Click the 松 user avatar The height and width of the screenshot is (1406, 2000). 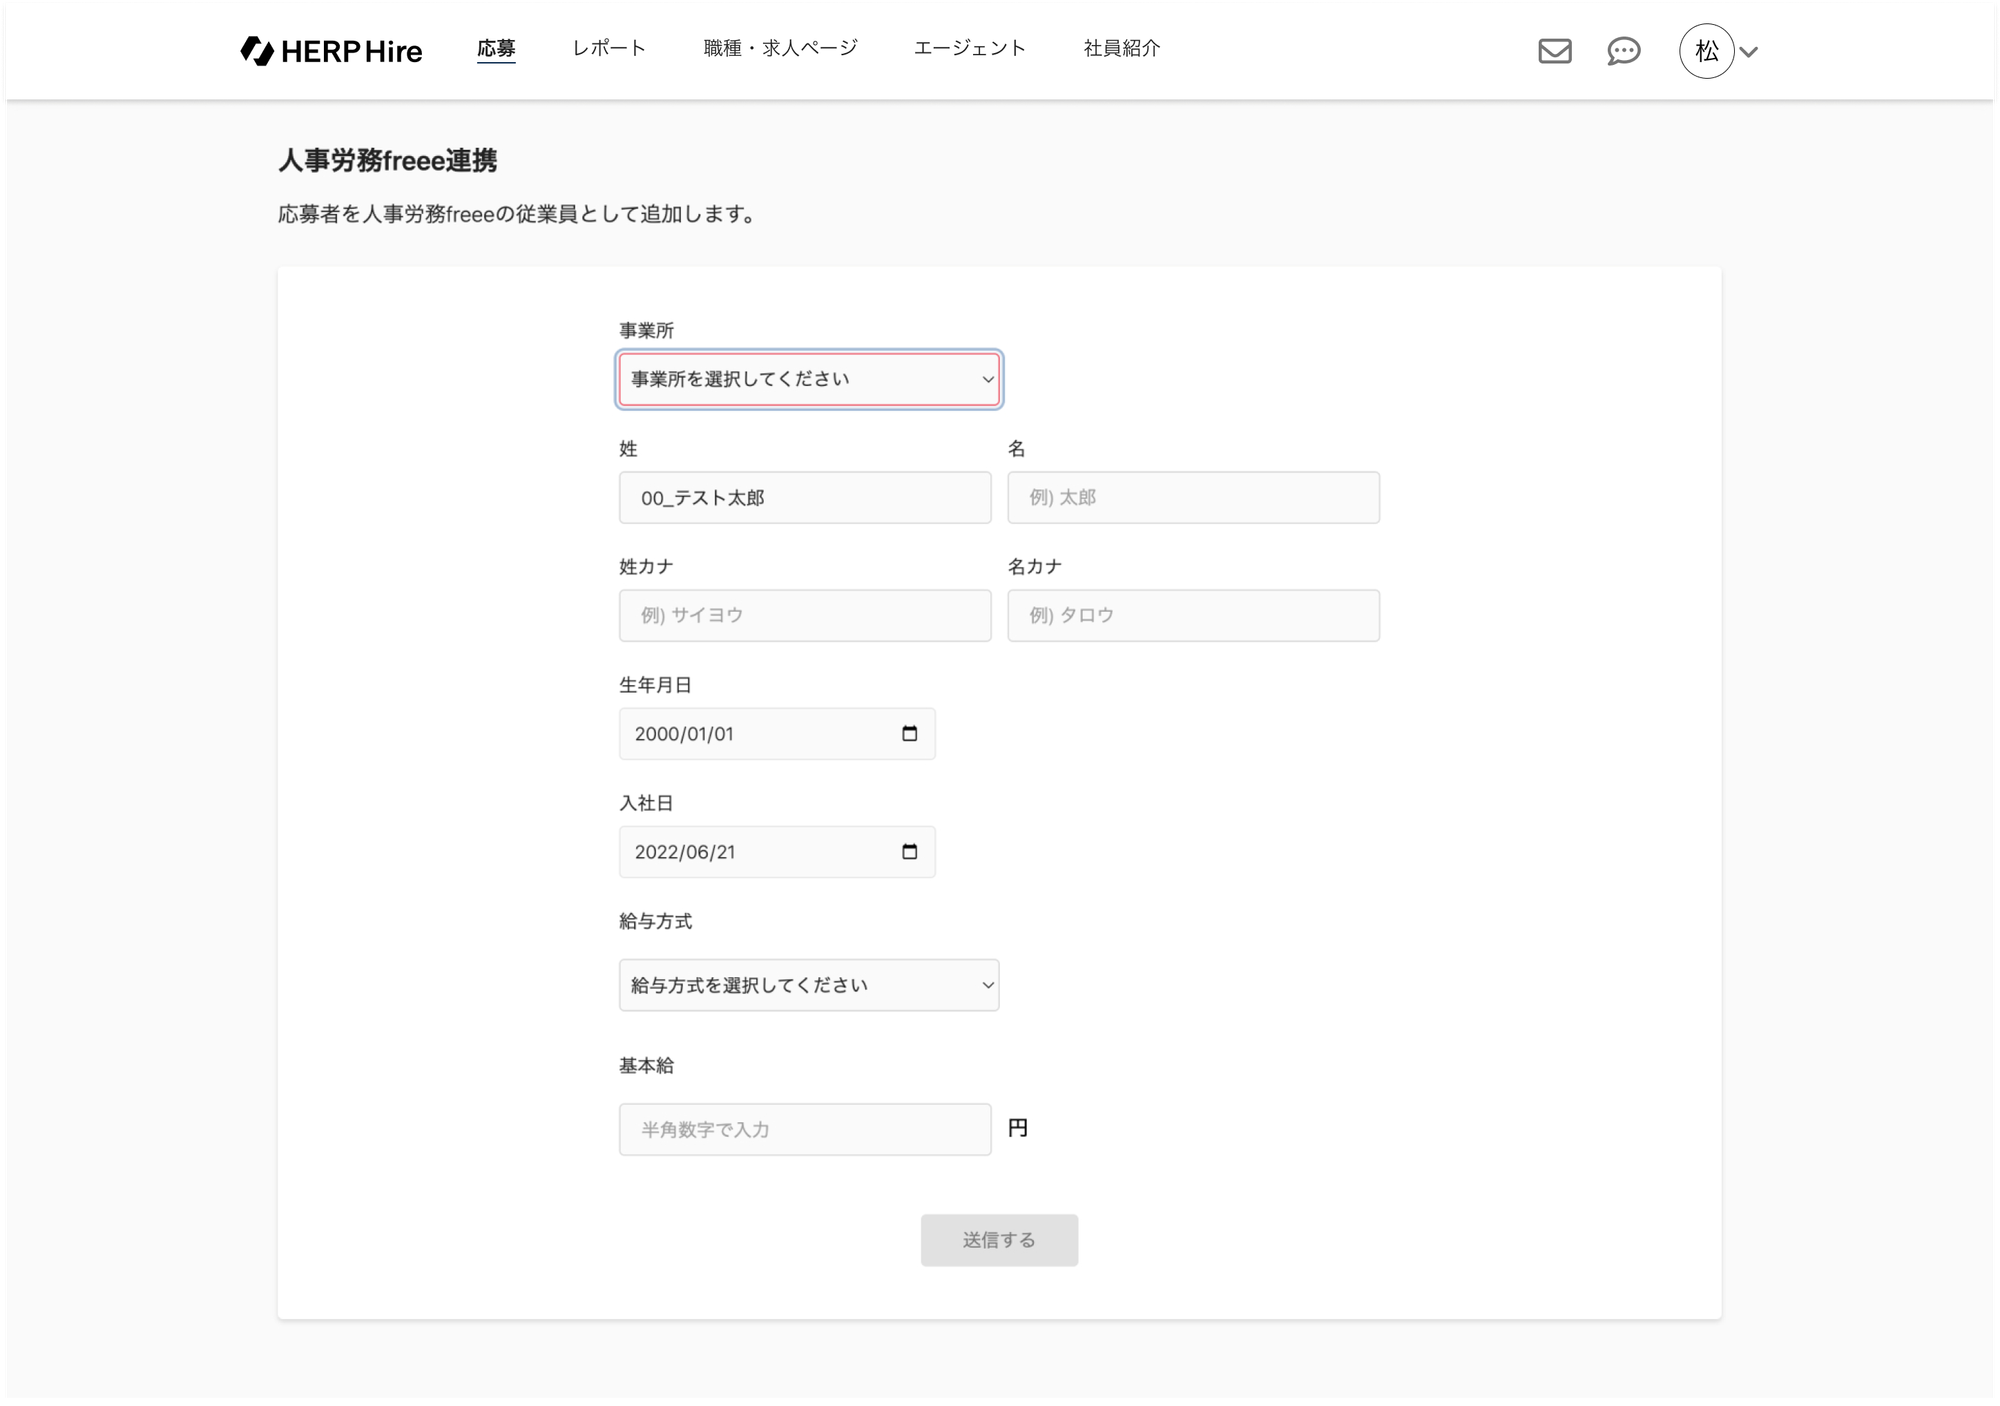pyautogui.click(x=1706, y=51)
